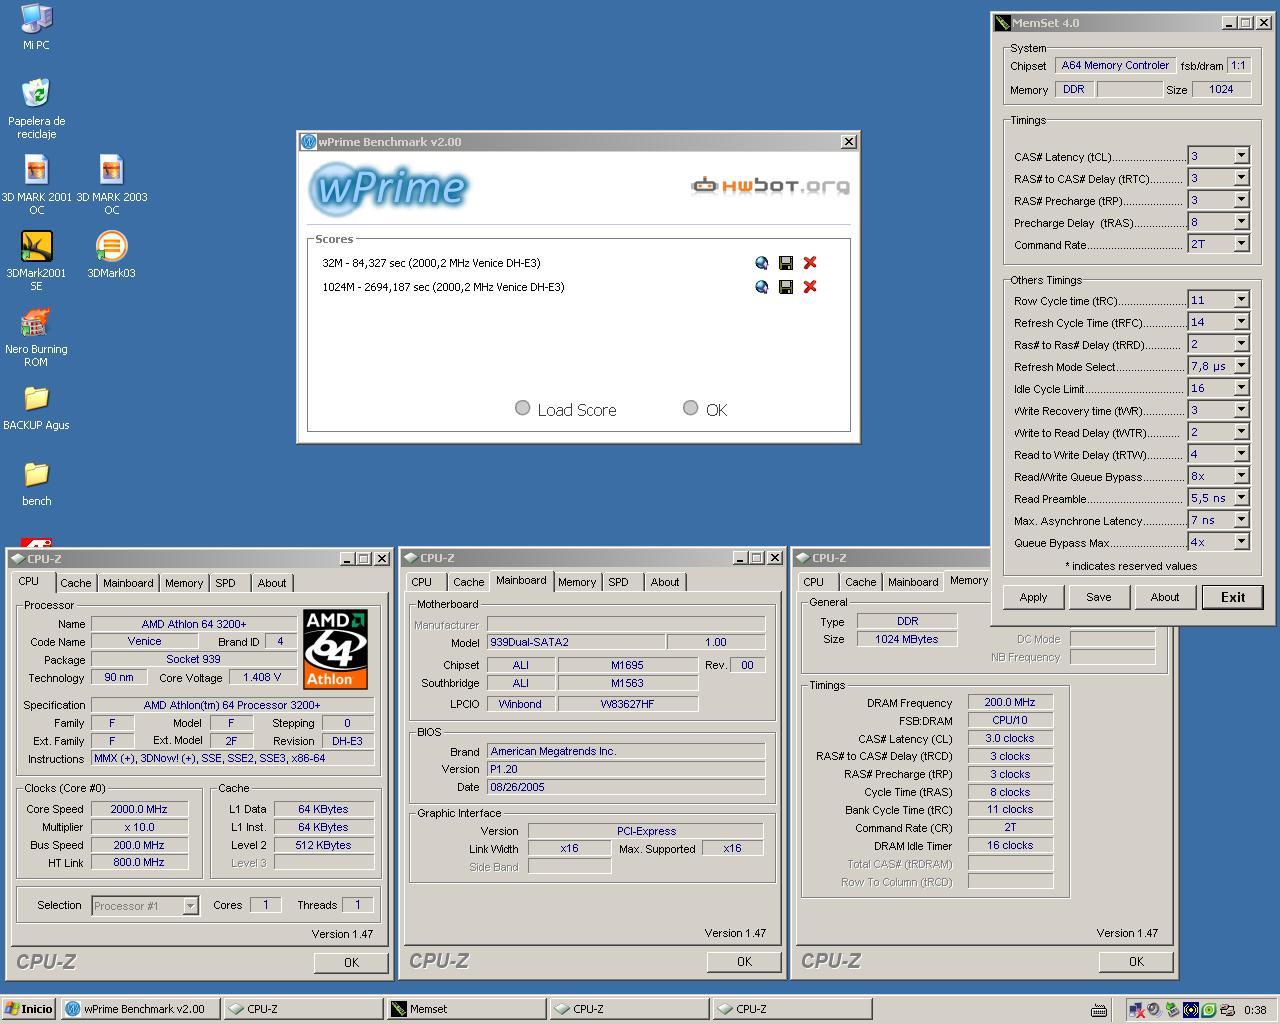Switch to wPrime Benchmark taskbar button
This screenshot has height=1024, width=1280.
(140, 1009)
